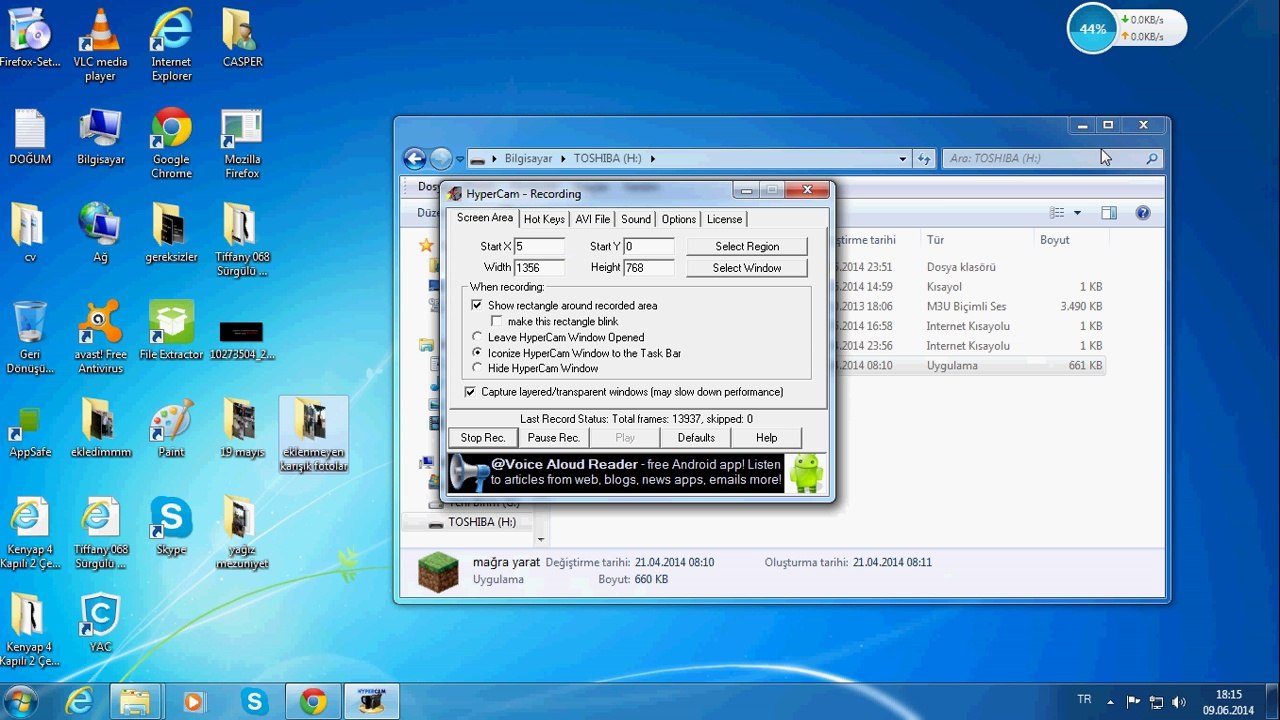Select the YAC desktop shortcut

coord(100,623)
